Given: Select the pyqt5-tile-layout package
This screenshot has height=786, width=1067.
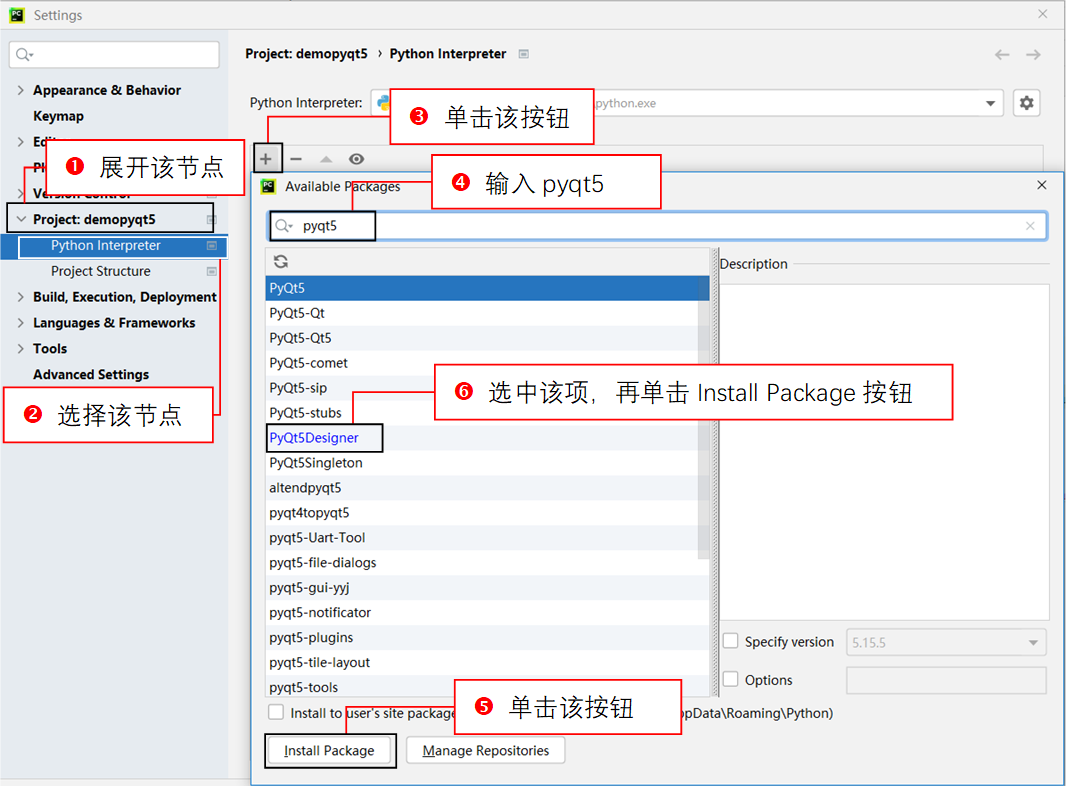Looking at the screenshot, I should 487,662.
